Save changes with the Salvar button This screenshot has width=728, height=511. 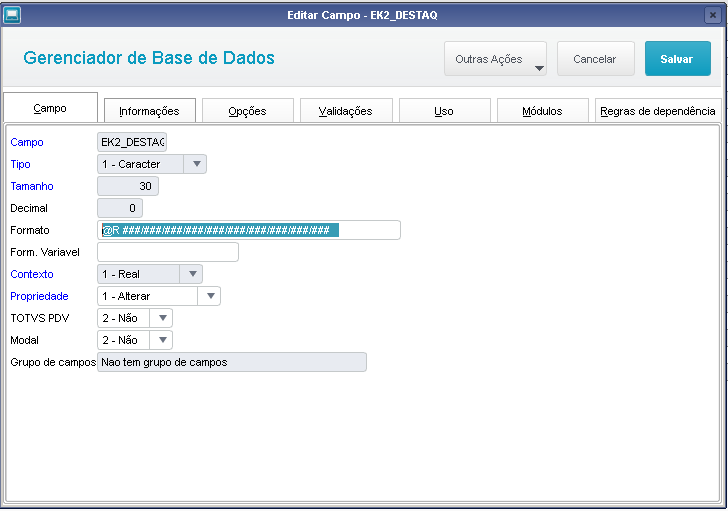coord(677,59)
